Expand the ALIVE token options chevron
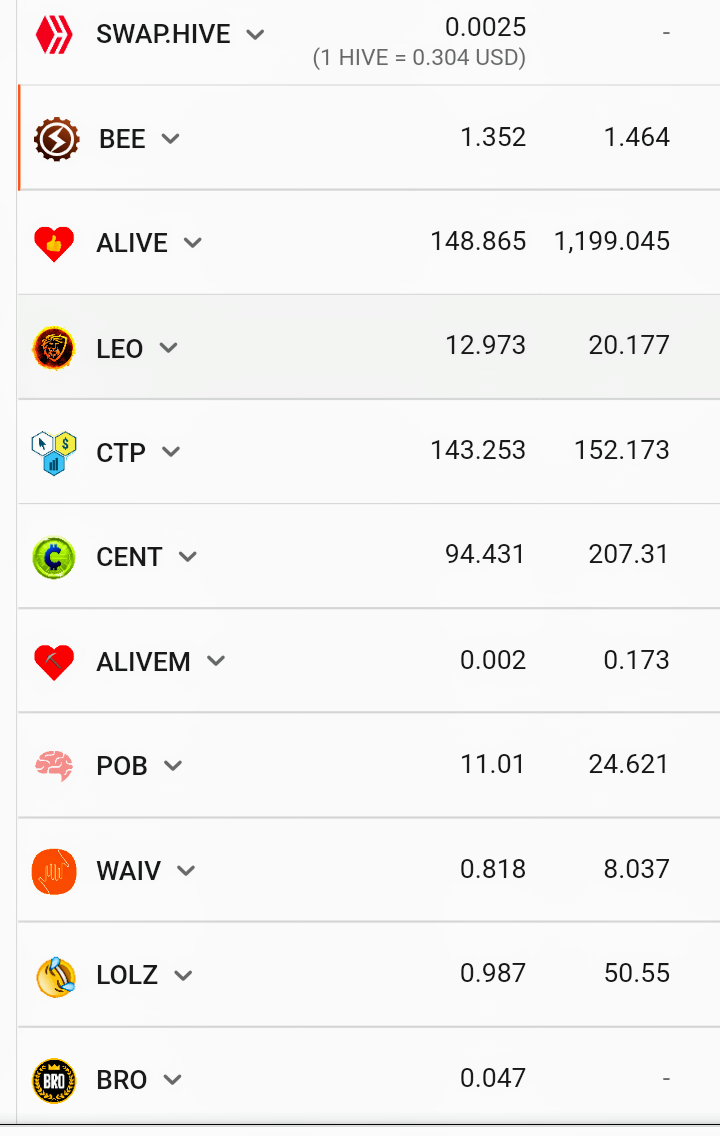 click(193, 243)
